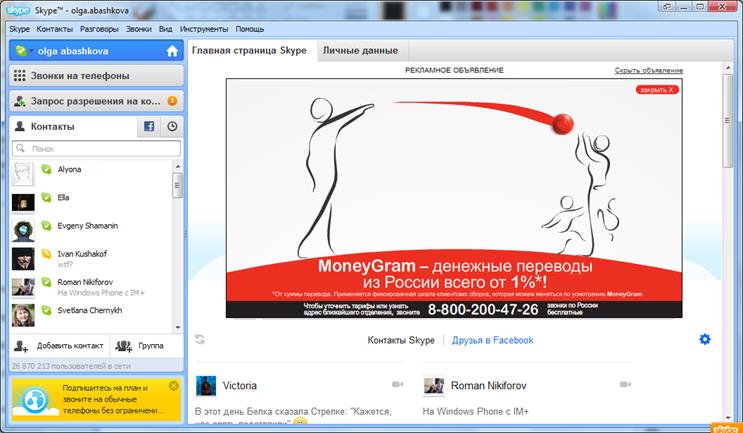
Task: Open the Звонки menu
Action: coord(138,29)
